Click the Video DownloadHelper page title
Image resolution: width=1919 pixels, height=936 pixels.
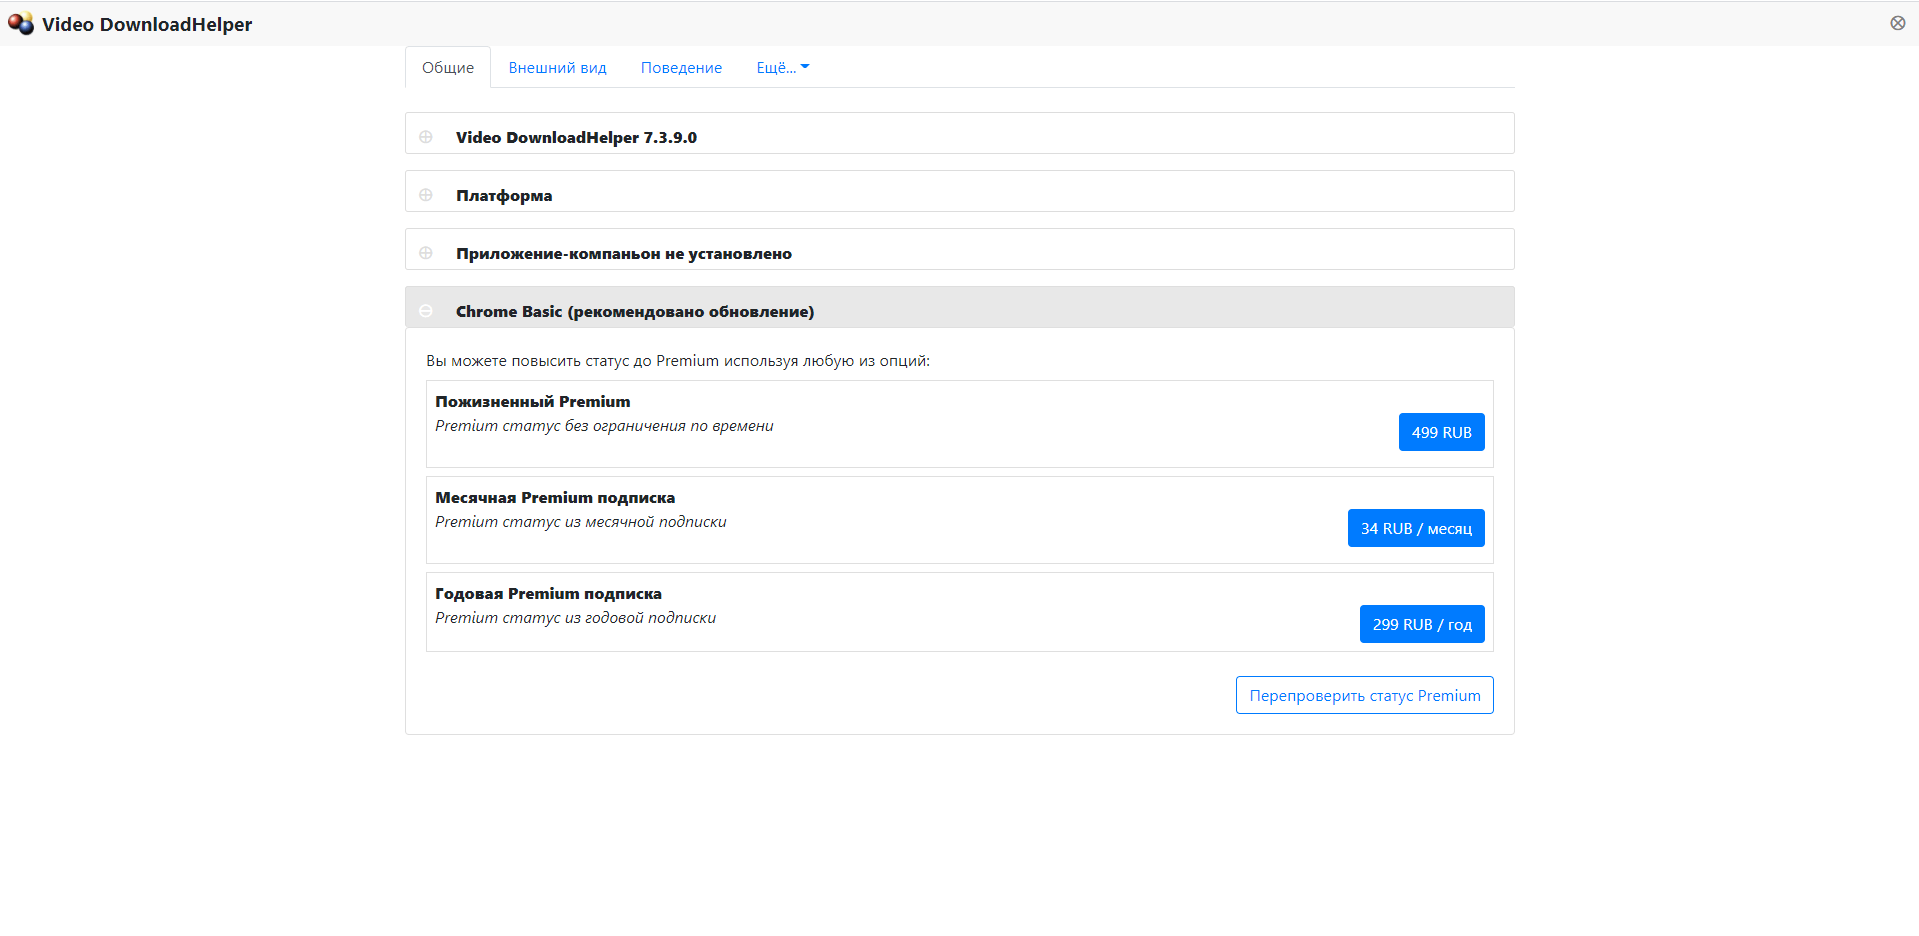click(x=147, y=24)
